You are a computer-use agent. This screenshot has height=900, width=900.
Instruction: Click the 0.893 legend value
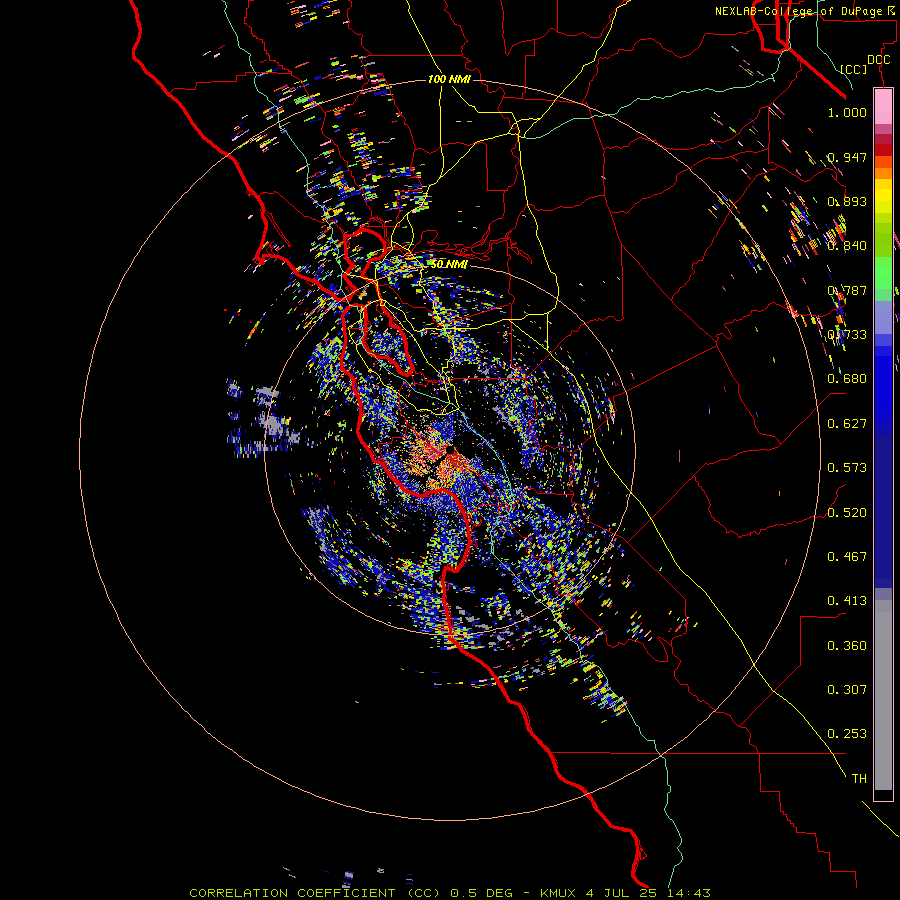click(x=847, y=201)
